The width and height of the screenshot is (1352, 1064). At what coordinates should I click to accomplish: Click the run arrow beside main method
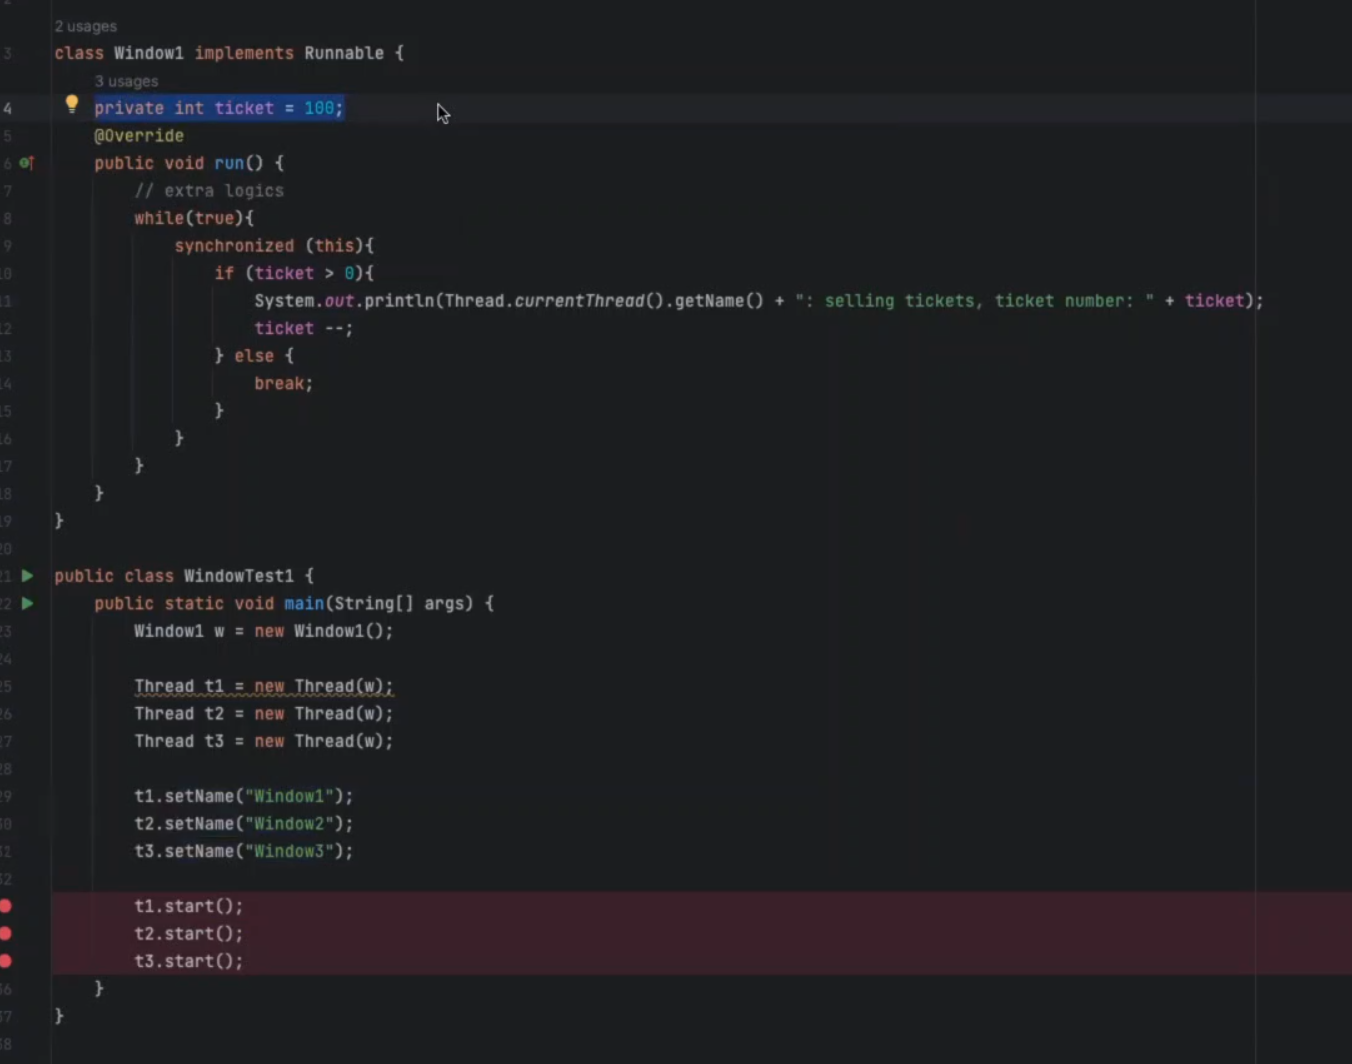(x=28, y=604)
